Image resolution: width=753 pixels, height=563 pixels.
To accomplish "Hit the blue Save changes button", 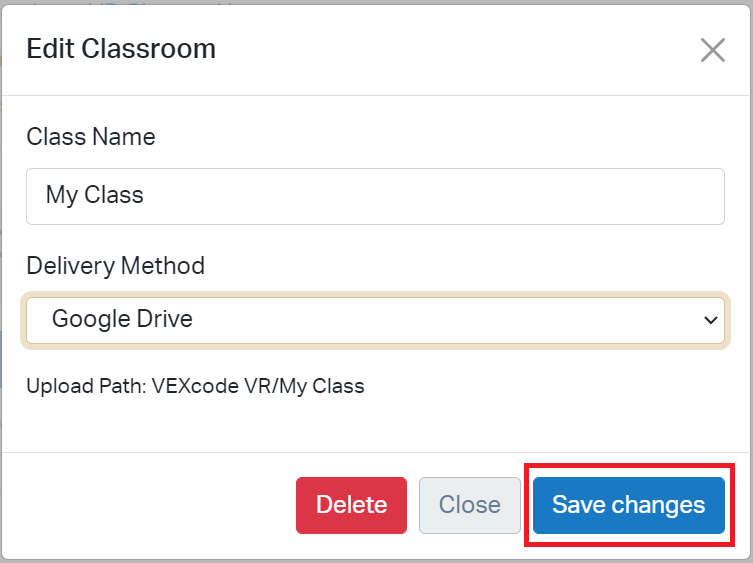I will [x=628, y=505].
